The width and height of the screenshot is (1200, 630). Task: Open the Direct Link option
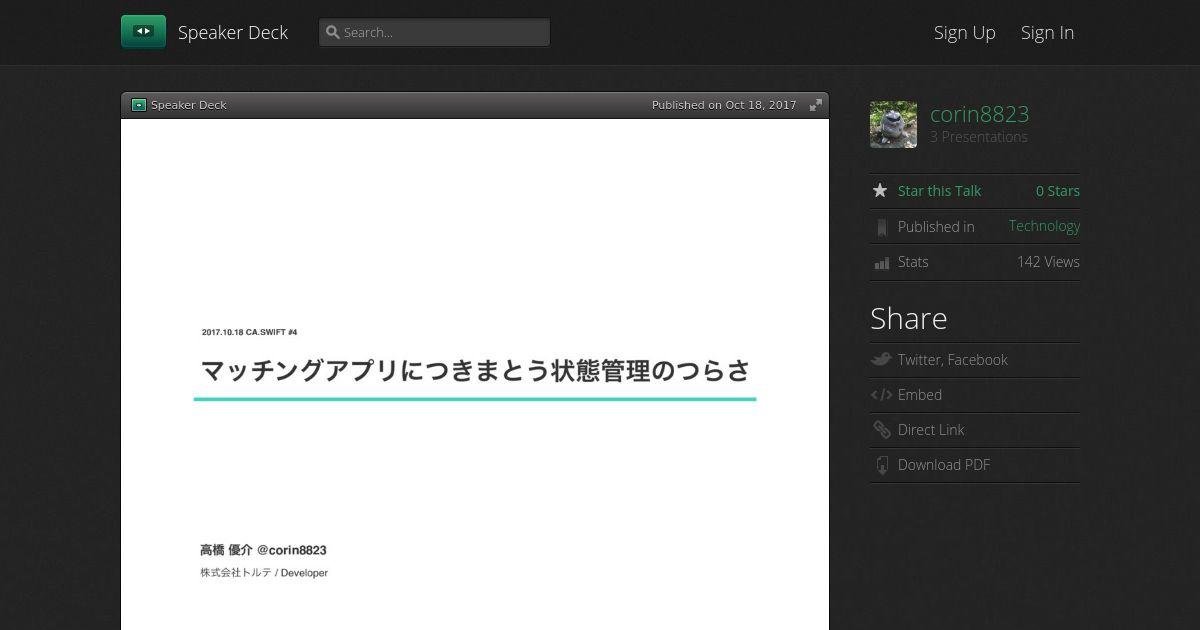931,430
